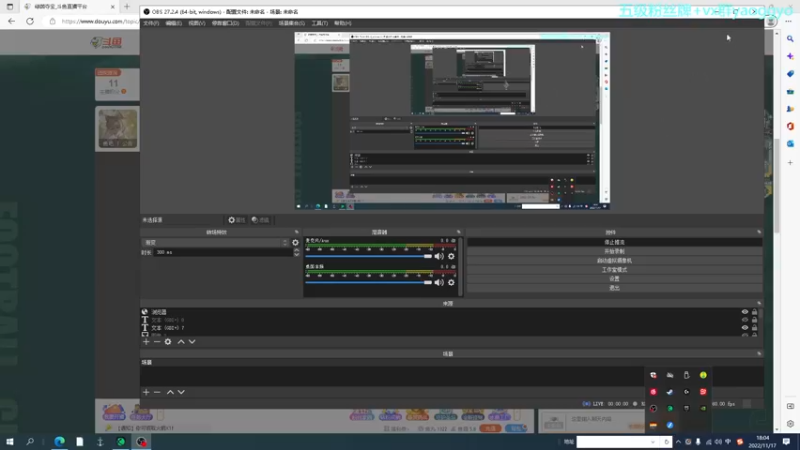Adjust the 麦克风/Aux volume slider

click(x=368, y=256)
